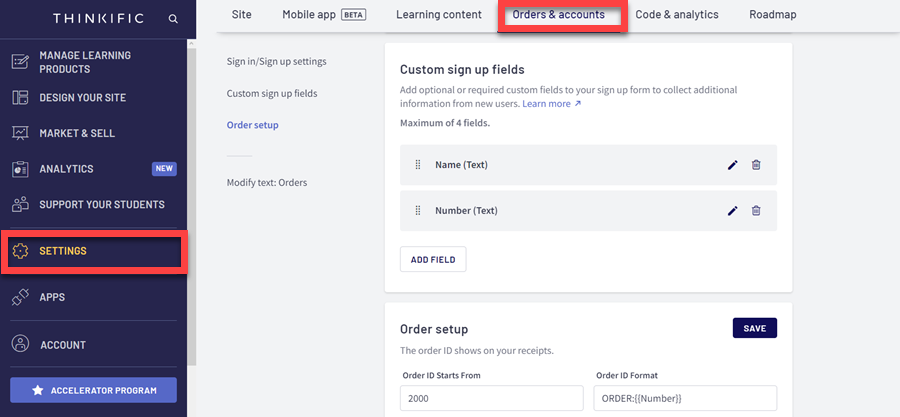This screenshot has width=900, height=417.
Task: Click the Accelerator Program button
Action: [93, 390]
